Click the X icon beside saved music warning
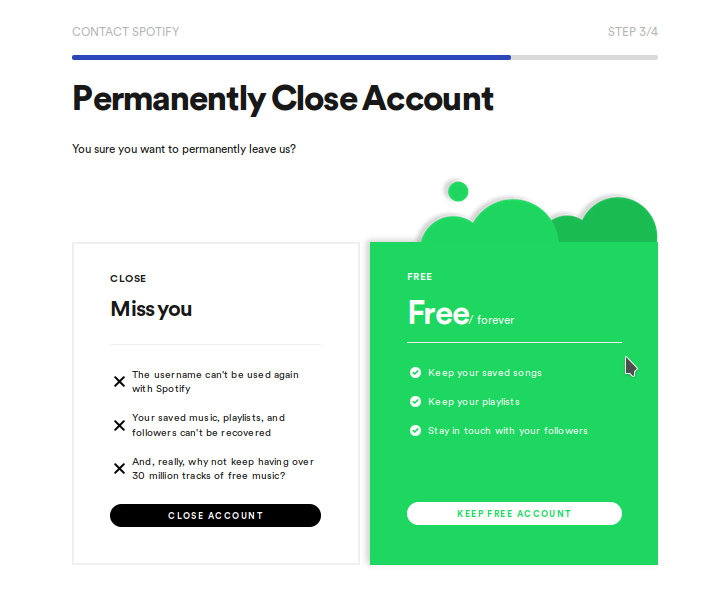725x592 pixels. (x=119, y=425)
